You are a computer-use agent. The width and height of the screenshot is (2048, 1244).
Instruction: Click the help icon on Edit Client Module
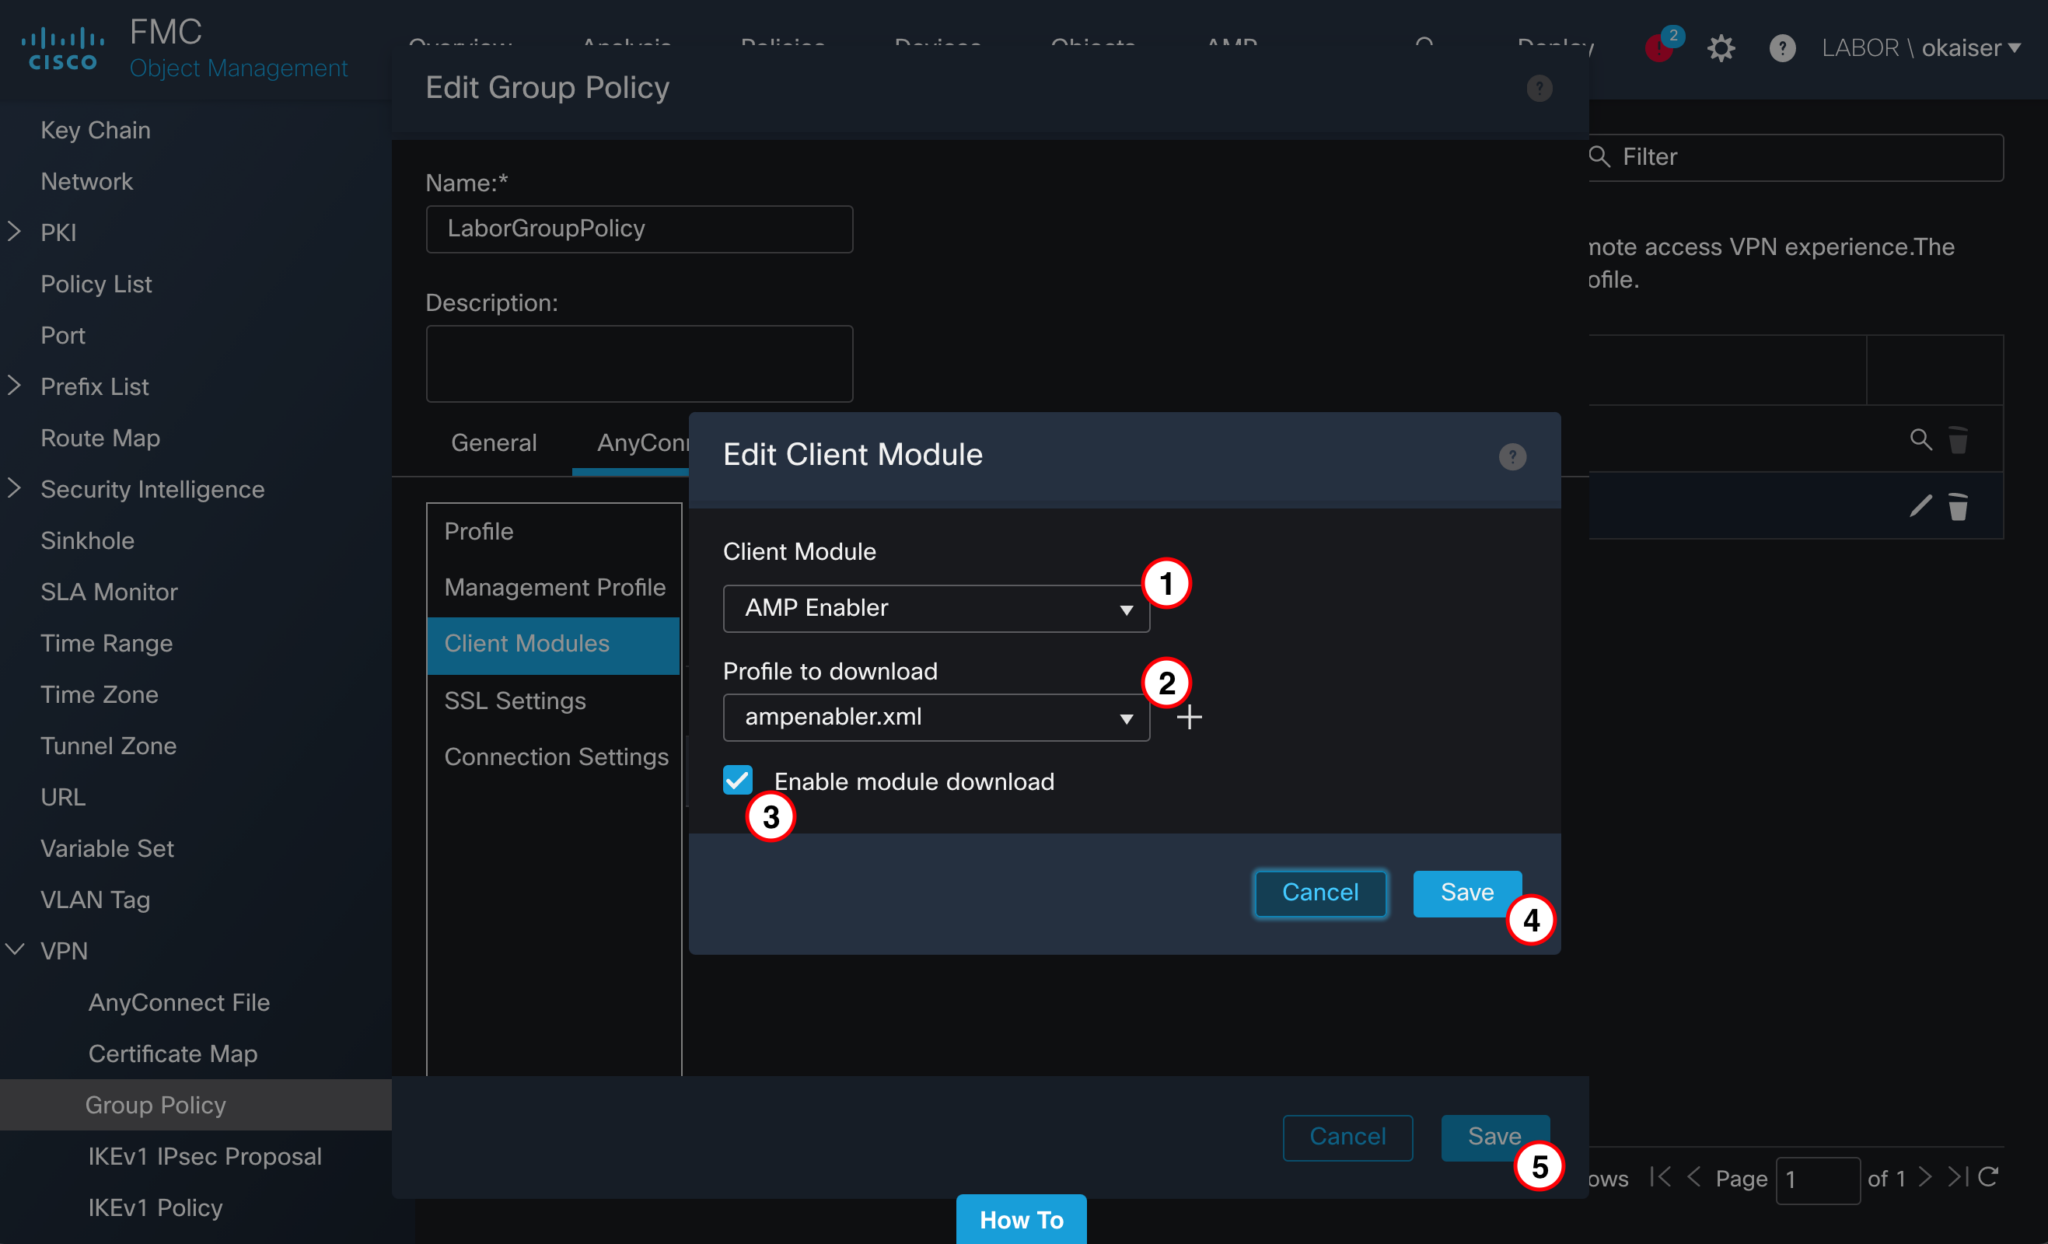(1512, 457)
